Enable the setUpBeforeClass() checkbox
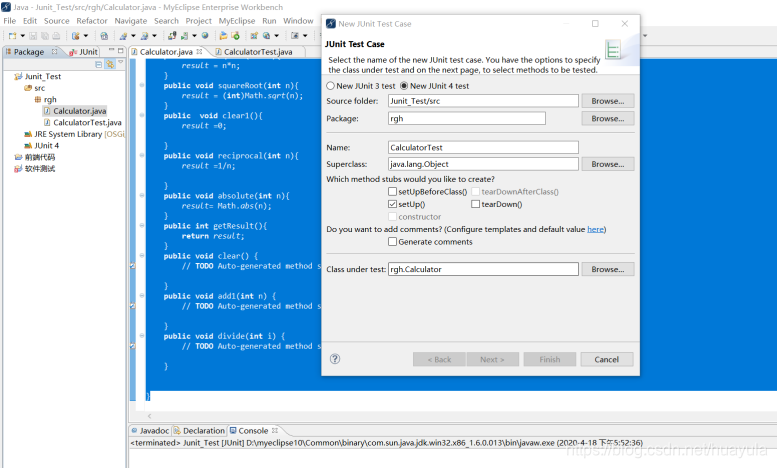This screenshot has height=468, width=777. [x=392, y=191]
